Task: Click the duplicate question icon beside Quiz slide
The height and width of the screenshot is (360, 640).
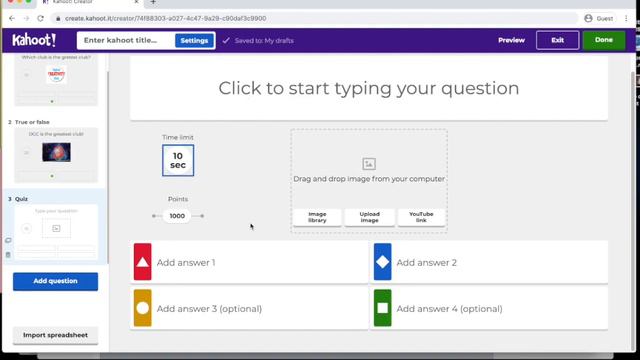Action: tap(8, 240)
